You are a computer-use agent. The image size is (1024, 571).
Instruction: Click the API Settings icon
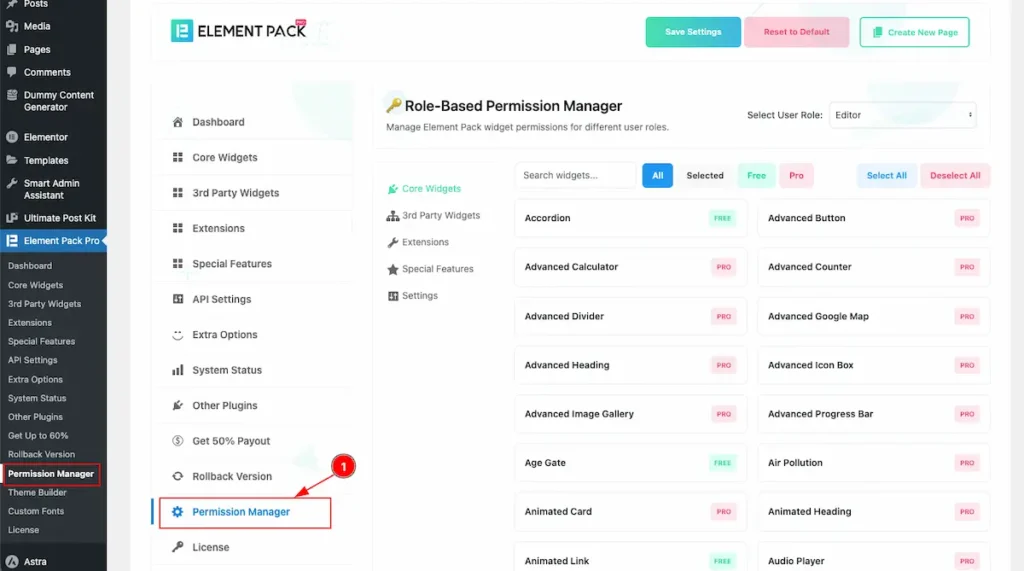[178, 299]
